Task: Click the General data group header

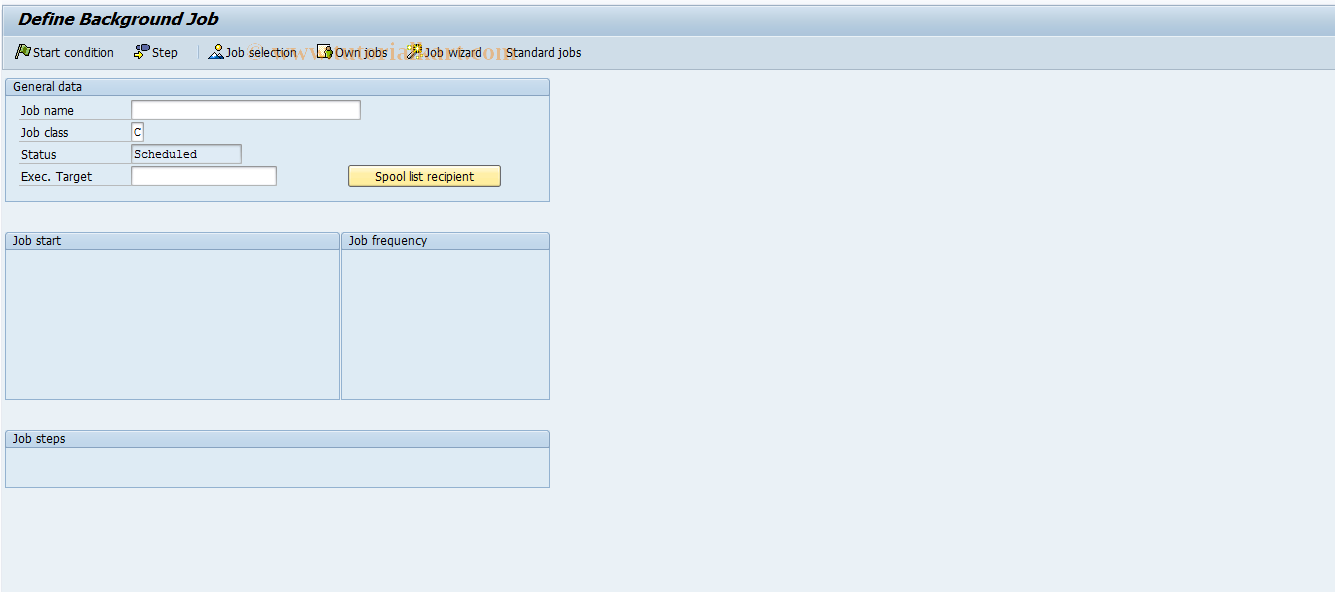Action: pos(277,87)
